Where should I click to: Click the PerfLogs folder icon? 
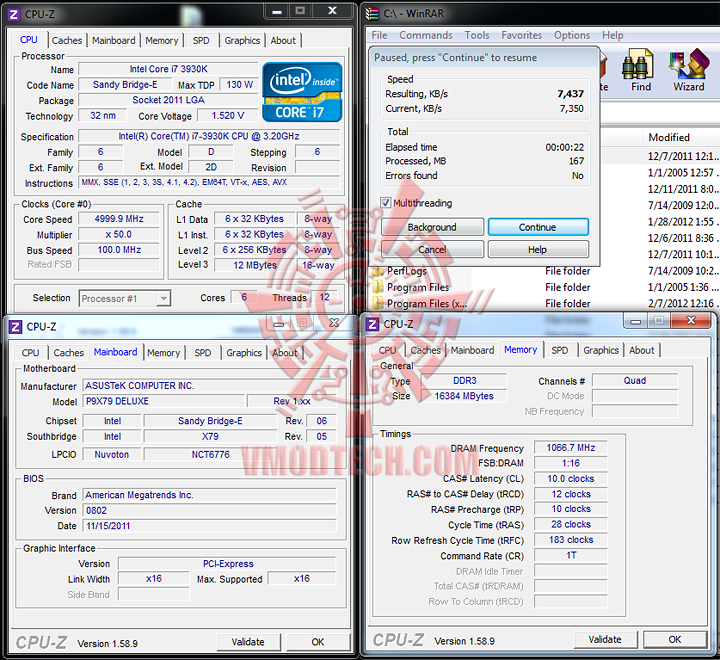click(378, 271)
